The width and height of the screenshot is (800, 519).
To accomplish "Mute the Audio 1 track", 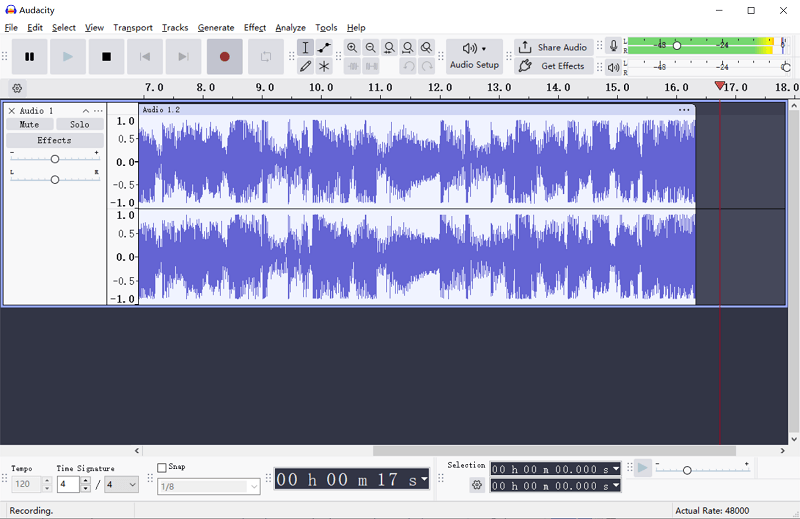I will click(x=29, y=125).
